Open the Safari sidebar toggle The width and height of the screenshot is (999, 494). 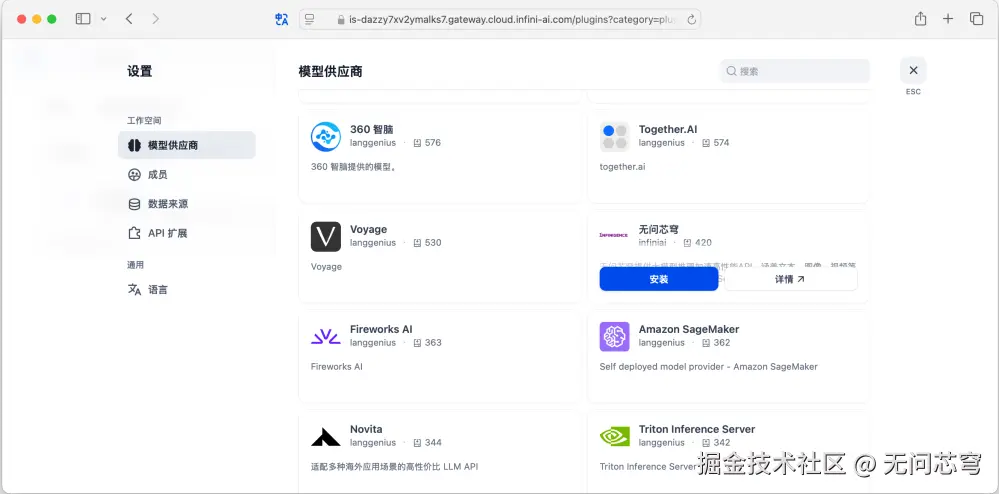tap(83, 19)
